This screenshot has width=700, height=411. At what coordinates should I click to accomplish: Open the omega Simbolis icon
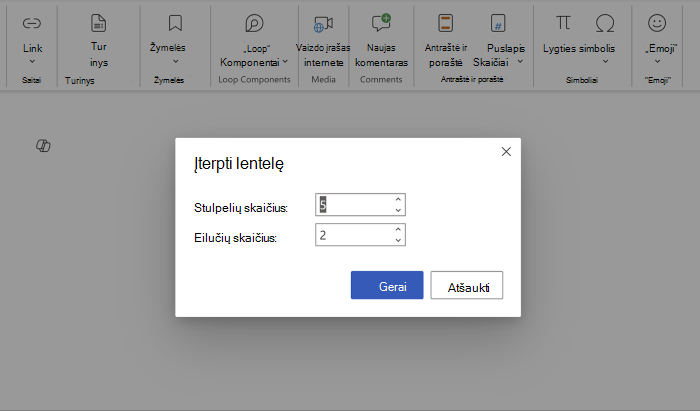coord(605,23)
